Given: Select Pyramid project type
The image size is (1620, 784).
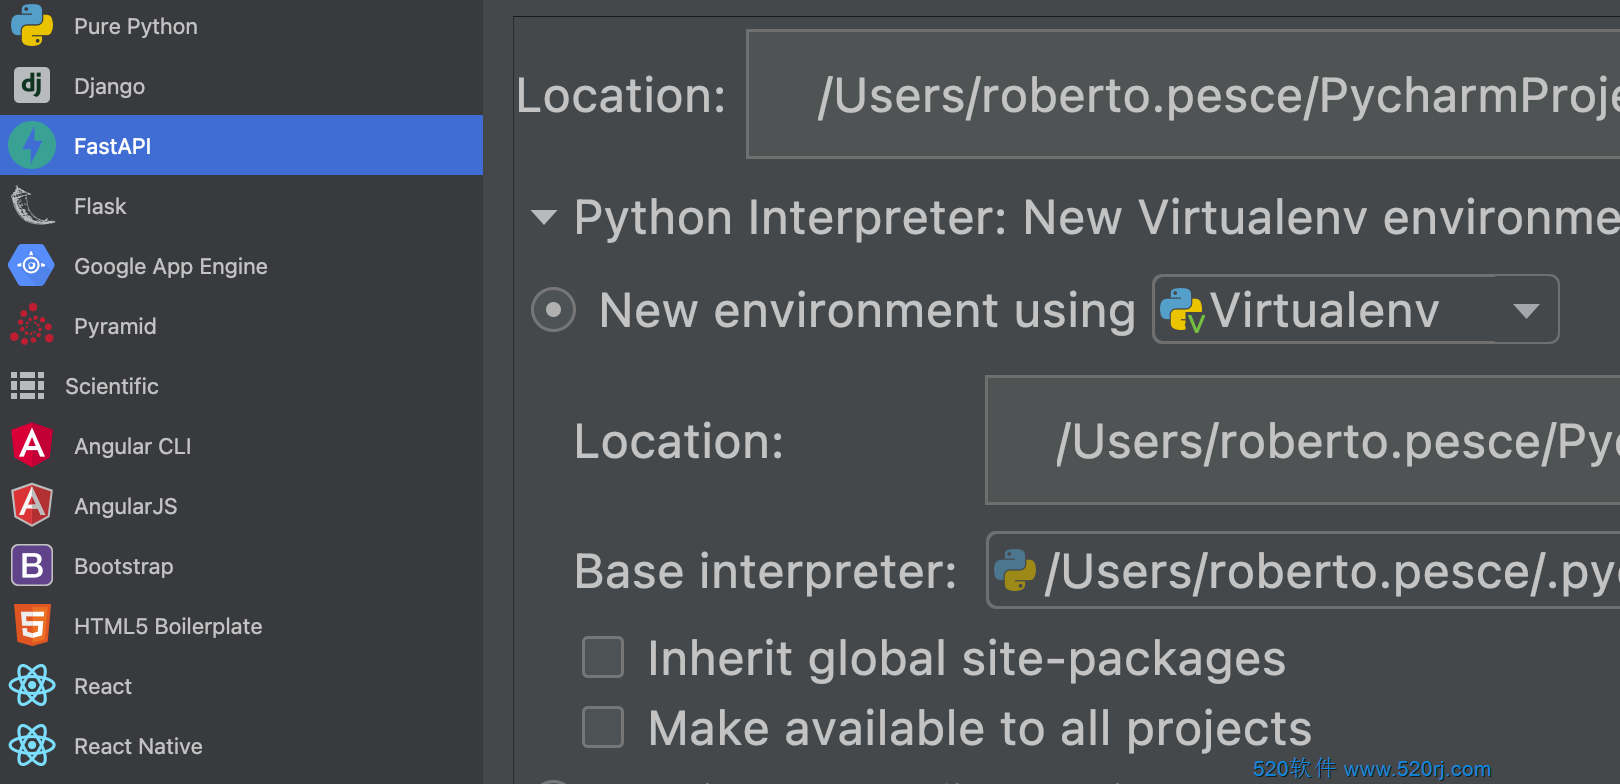Looking at the screenshot, I should click(x=241, y=326).
